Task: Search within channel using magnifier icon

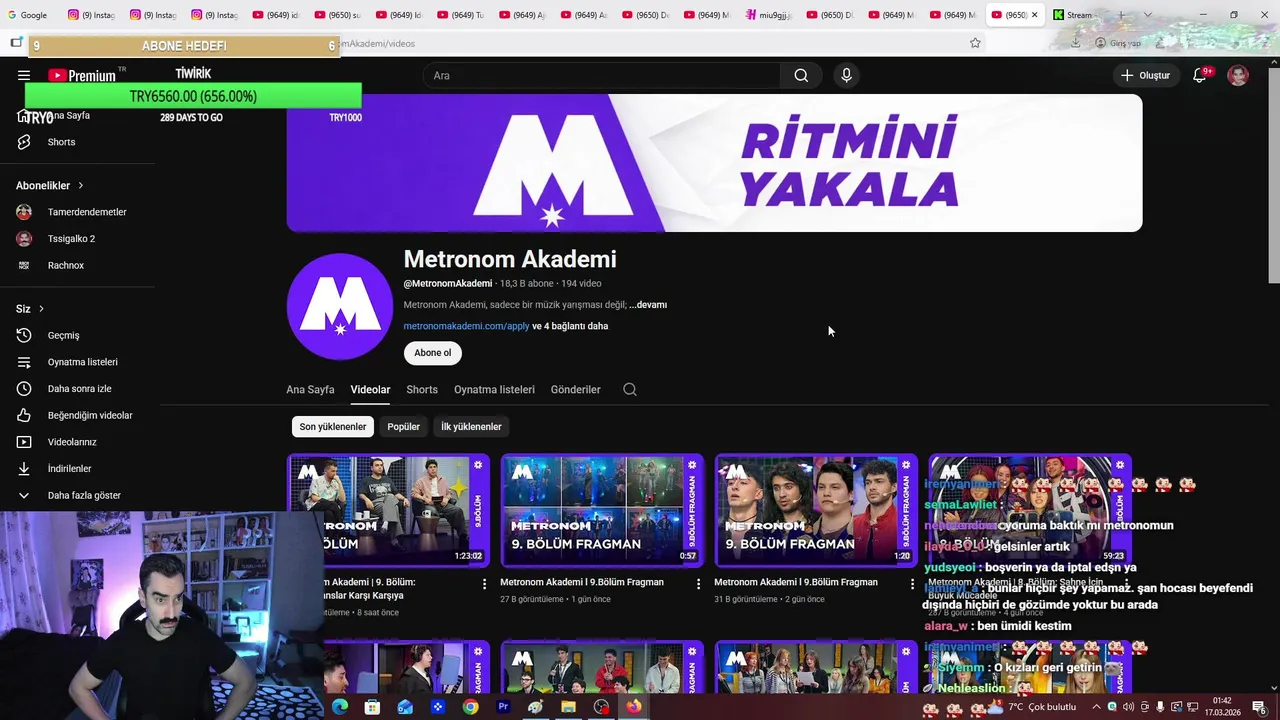Action: [630, 389]
